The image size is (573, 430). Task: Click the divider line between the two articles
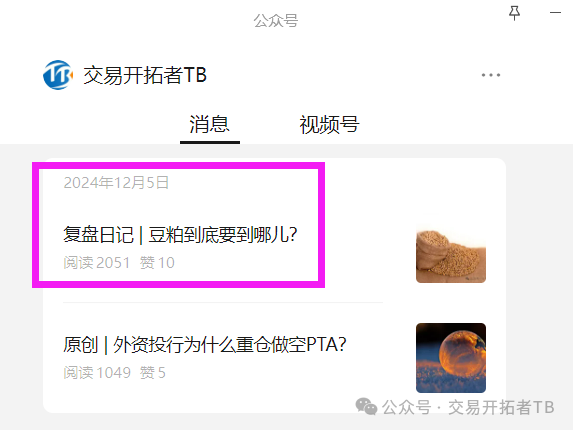(x=223, y=302)
